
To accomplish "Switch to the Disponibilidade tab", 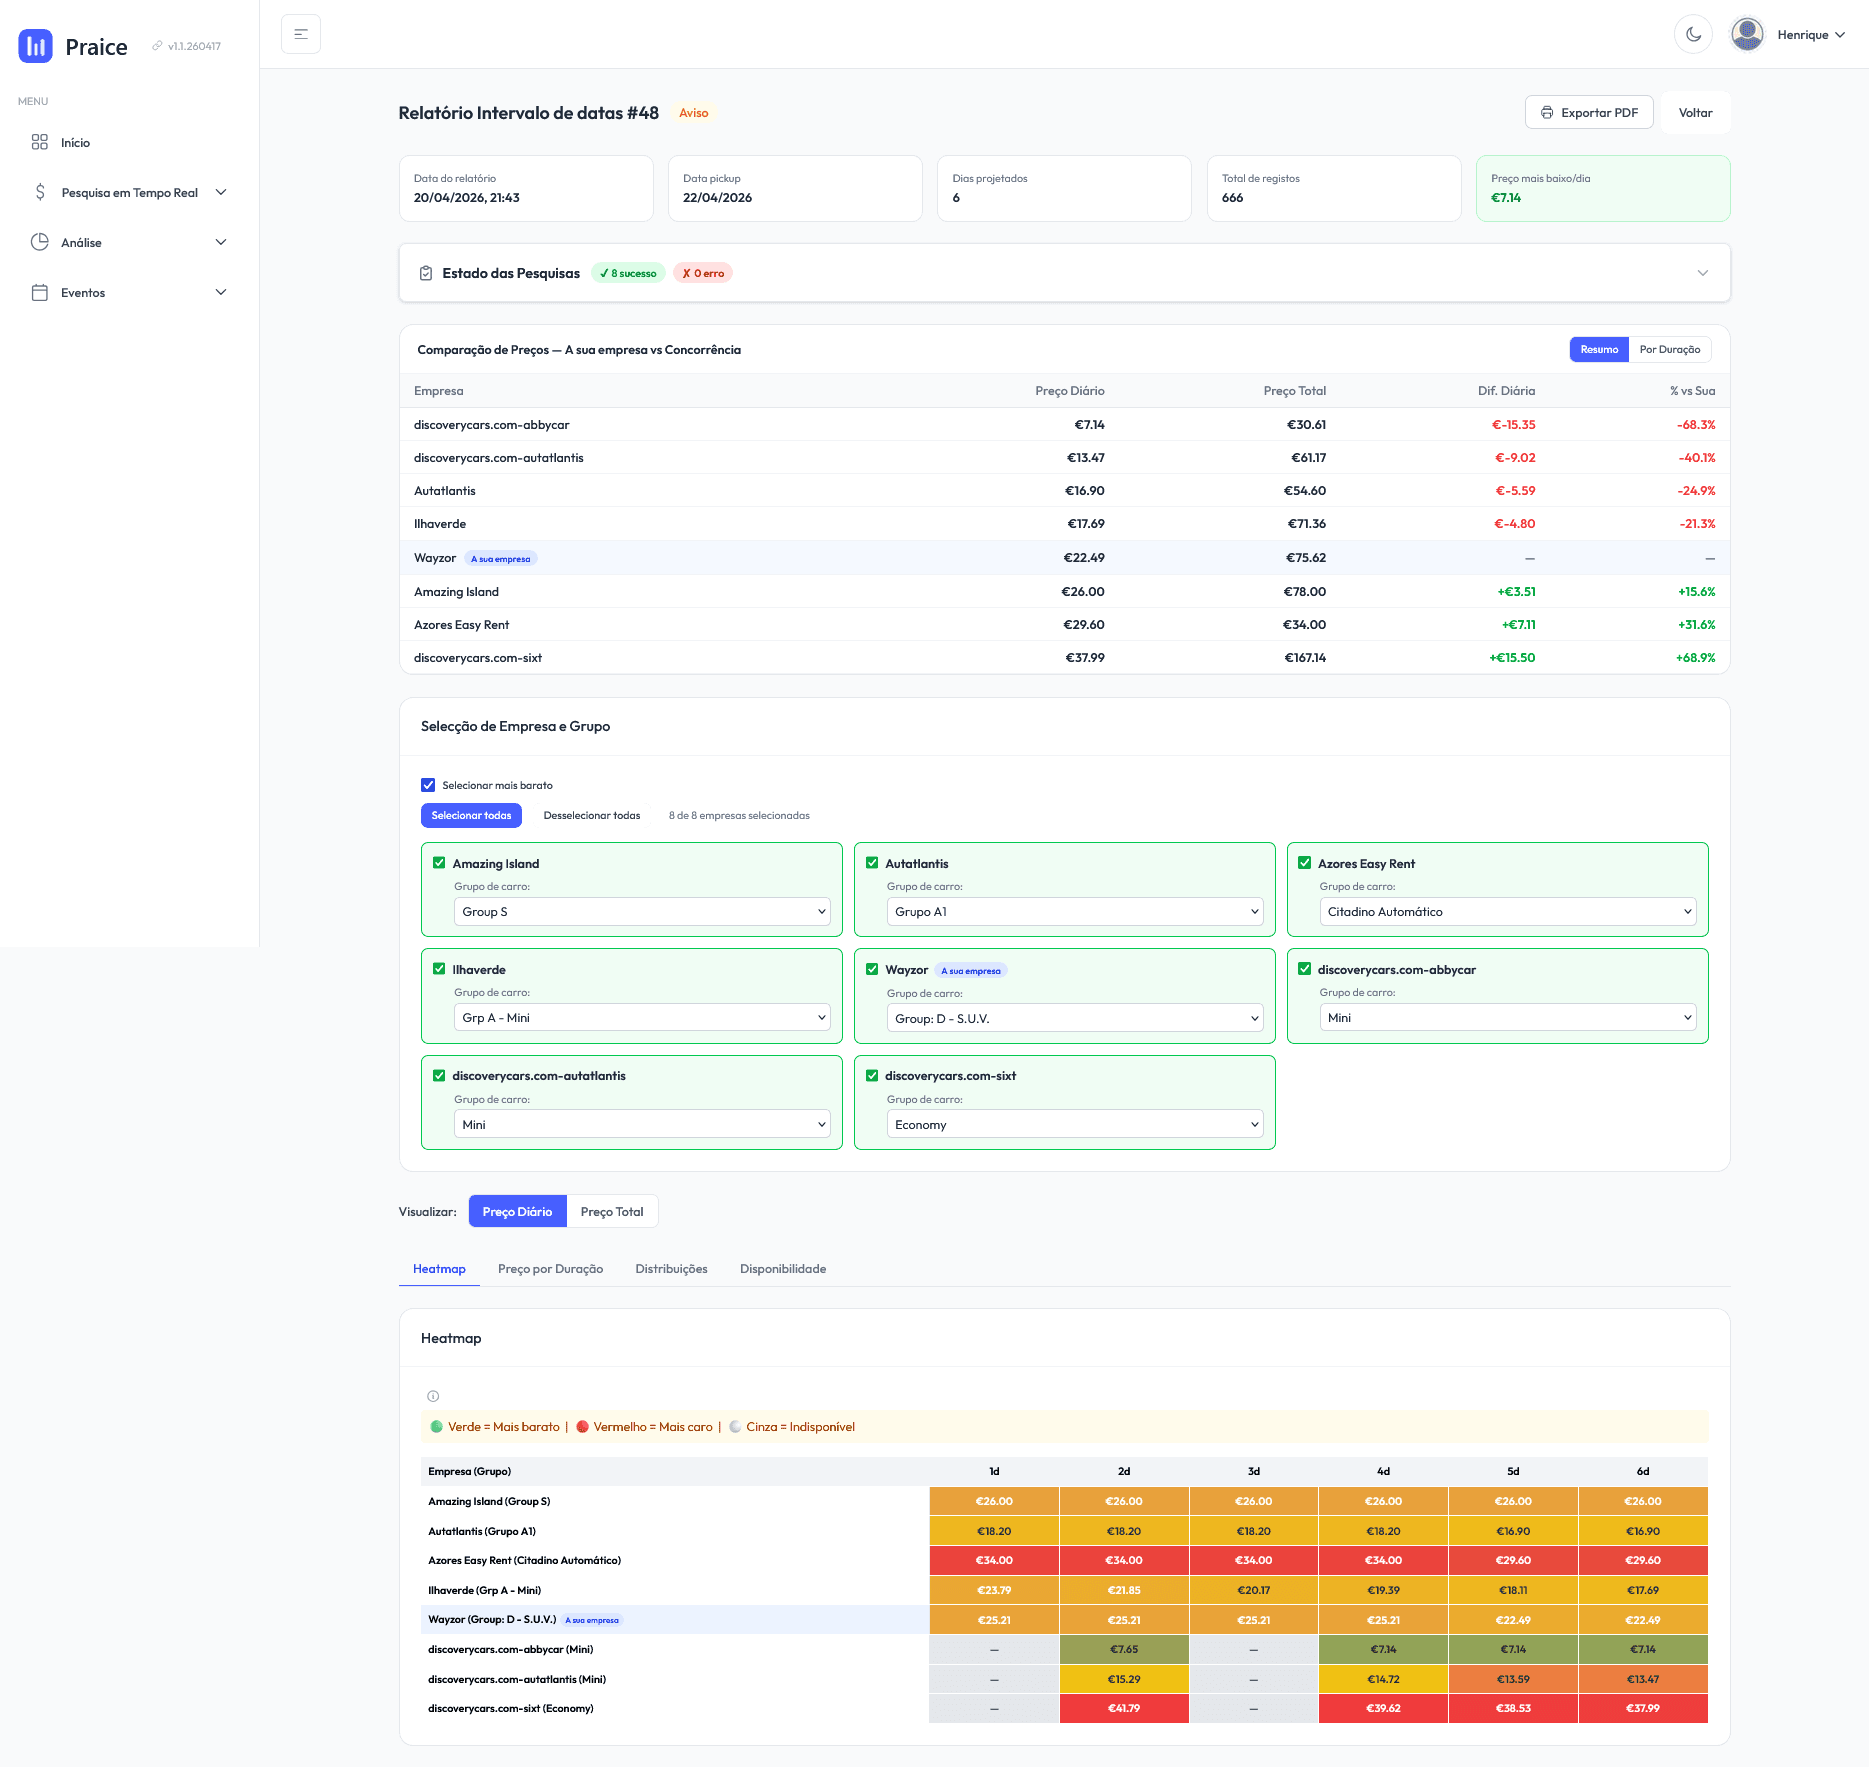I will (783, 1269).
